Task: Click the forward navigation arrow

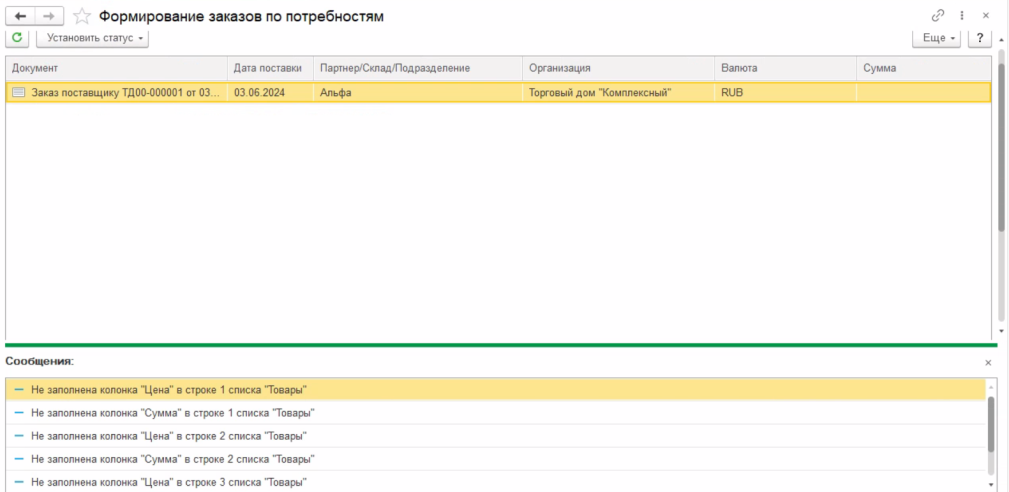Action: tap(50, 16)
